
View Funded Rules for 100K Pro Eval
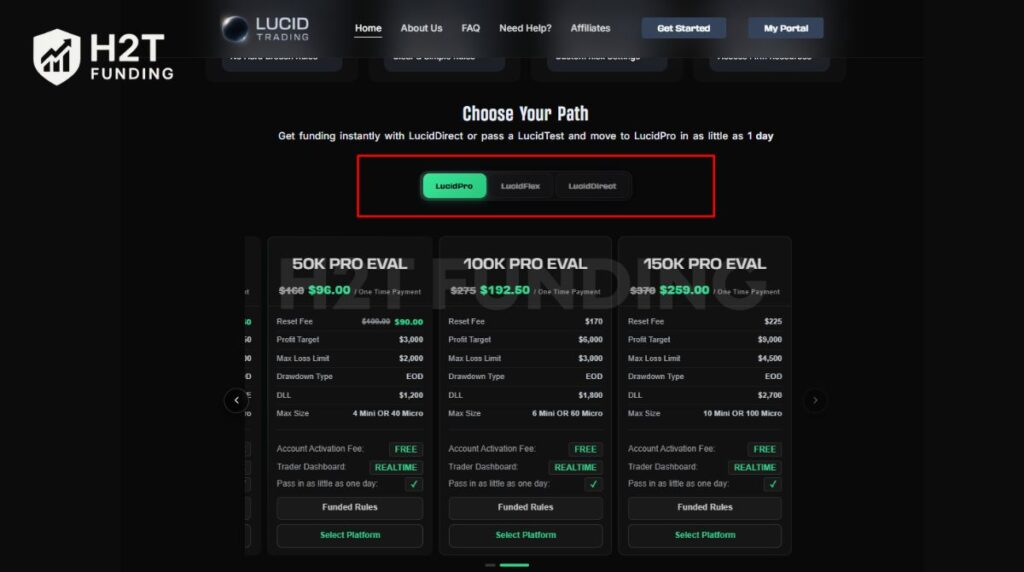526,507
